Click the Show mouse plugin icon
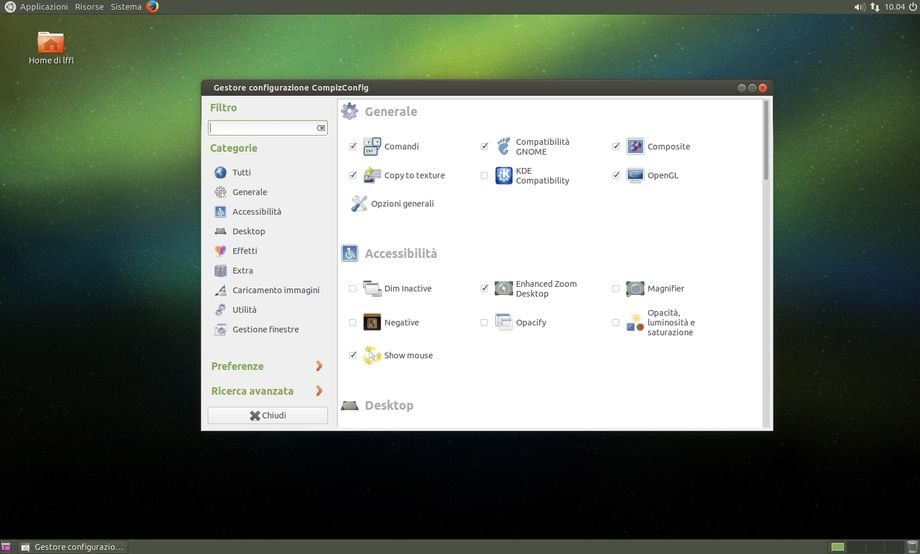Viewport: 920px width, 554px height. point(372,356)
